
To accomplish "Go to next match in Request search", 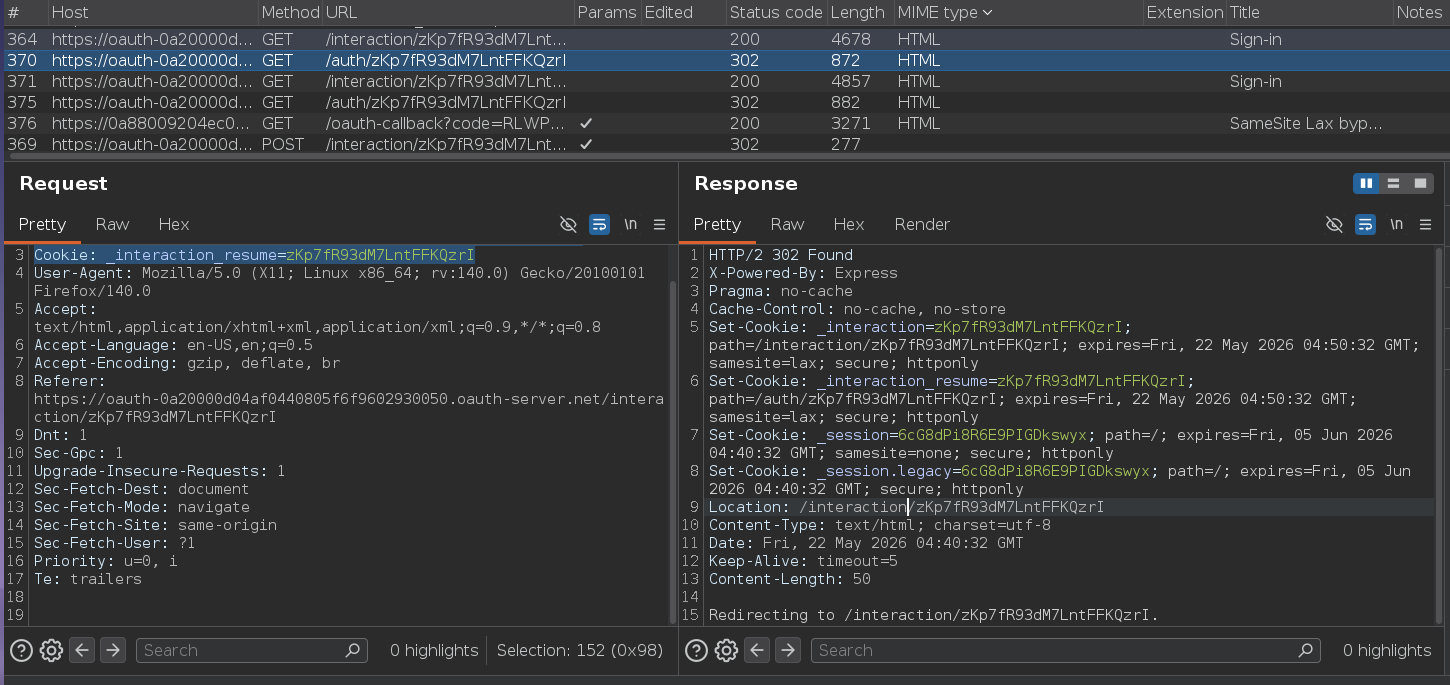I will [113, 650].
